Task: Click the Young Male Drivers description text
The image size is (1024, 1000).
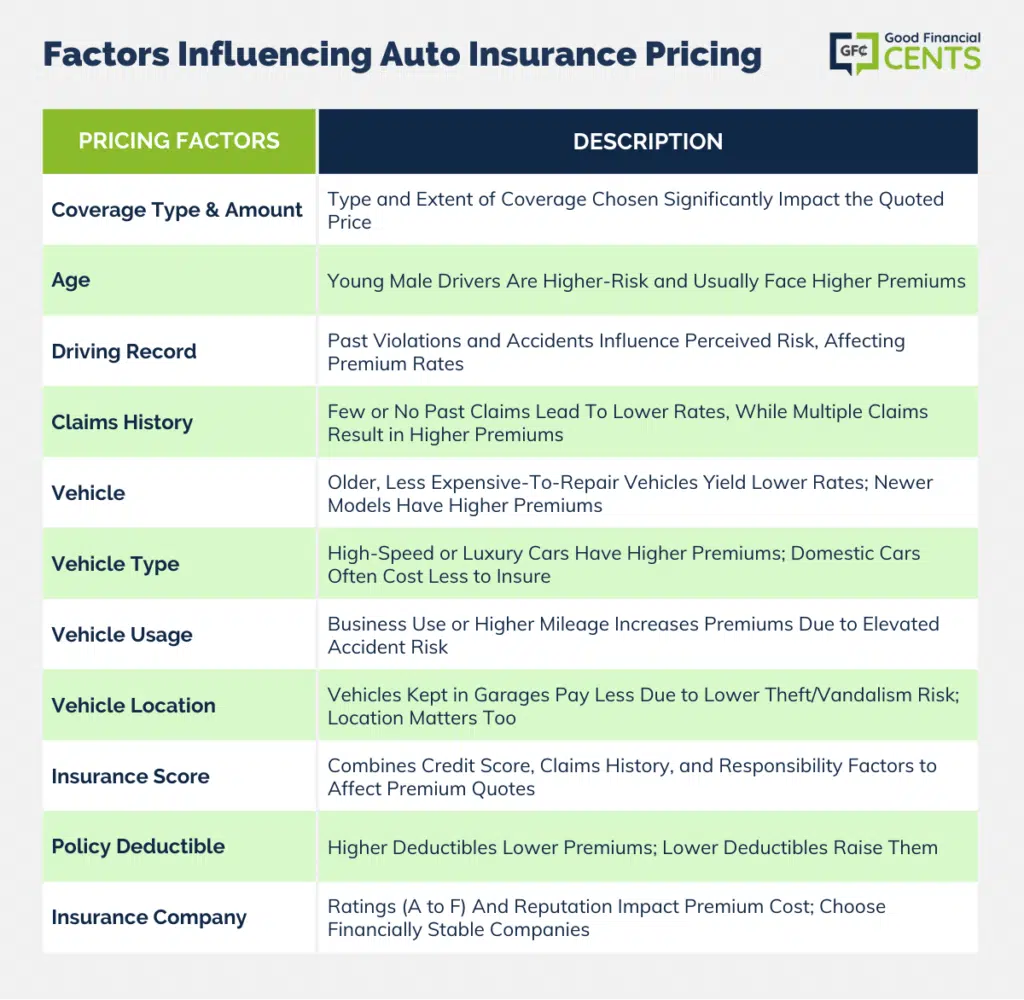Action: pos(646,281)
